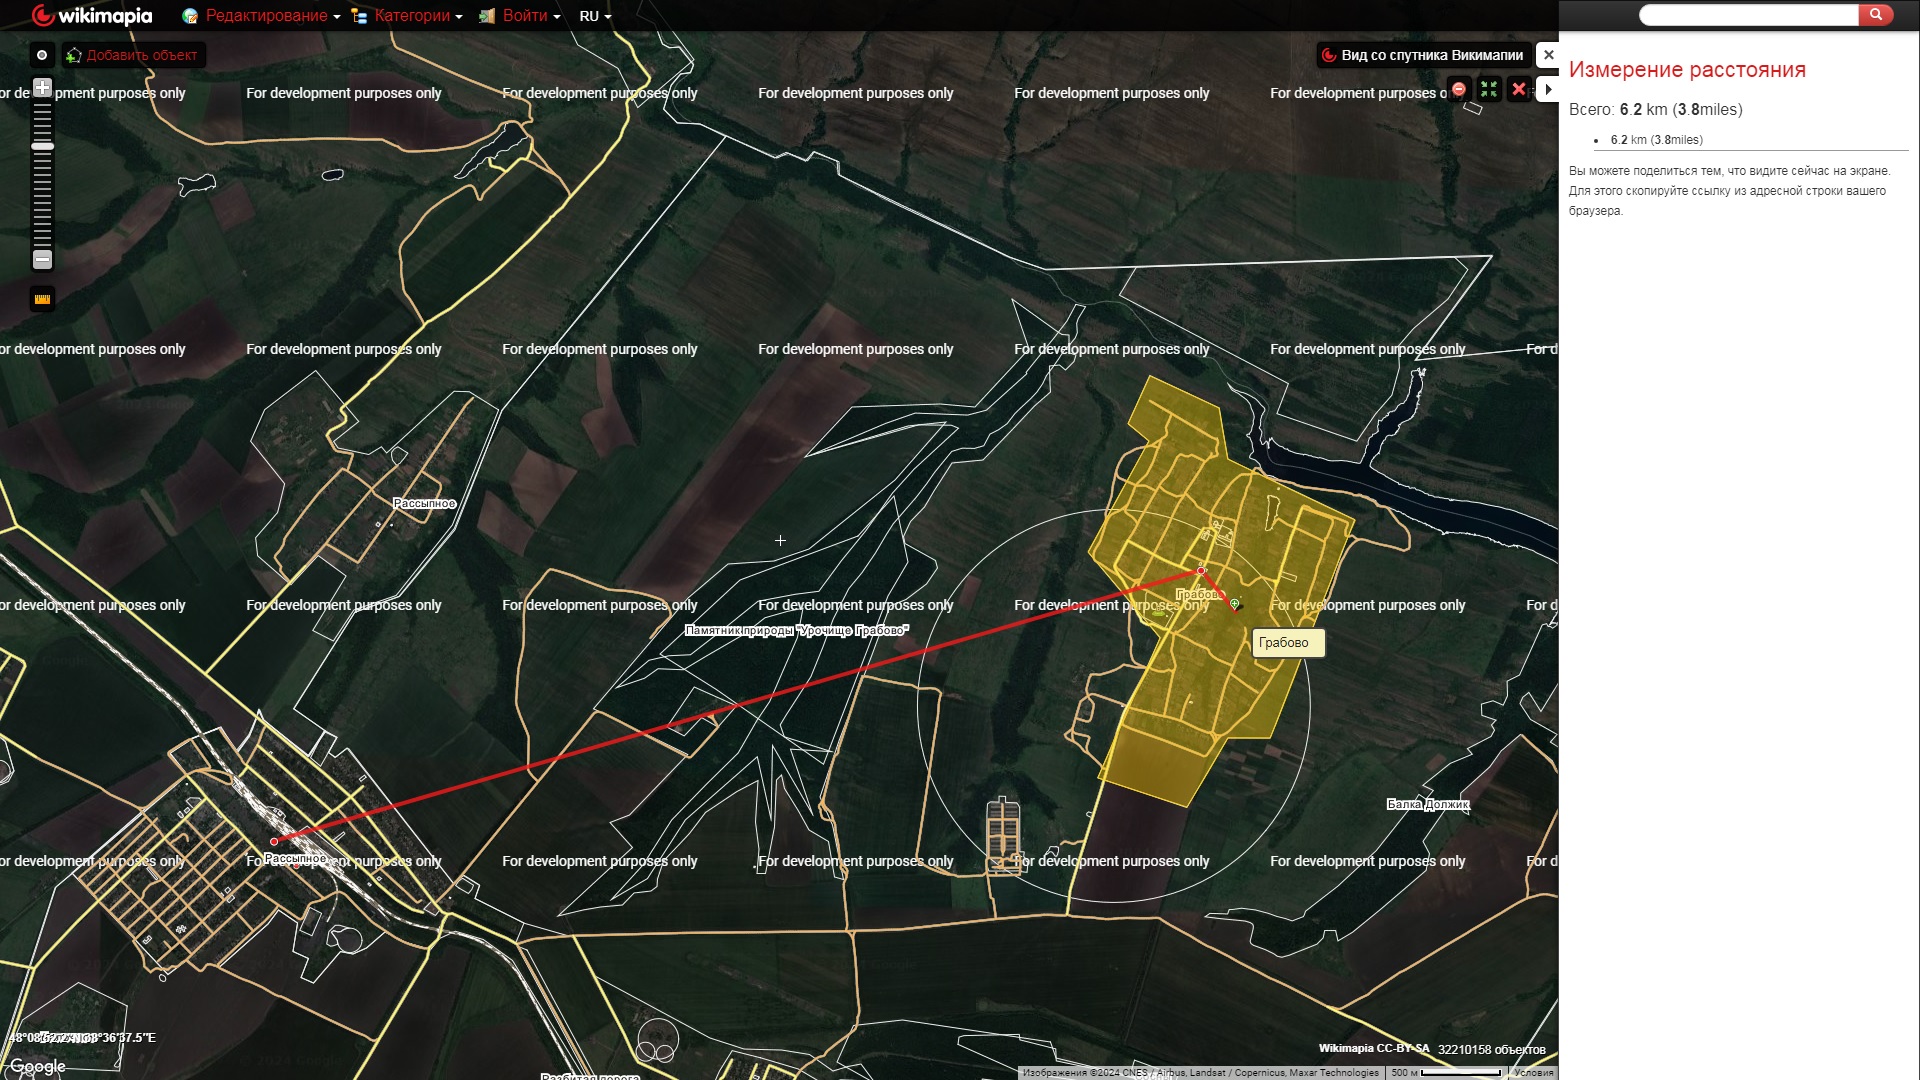Open the Категории dropdown menu

[407, 16]
